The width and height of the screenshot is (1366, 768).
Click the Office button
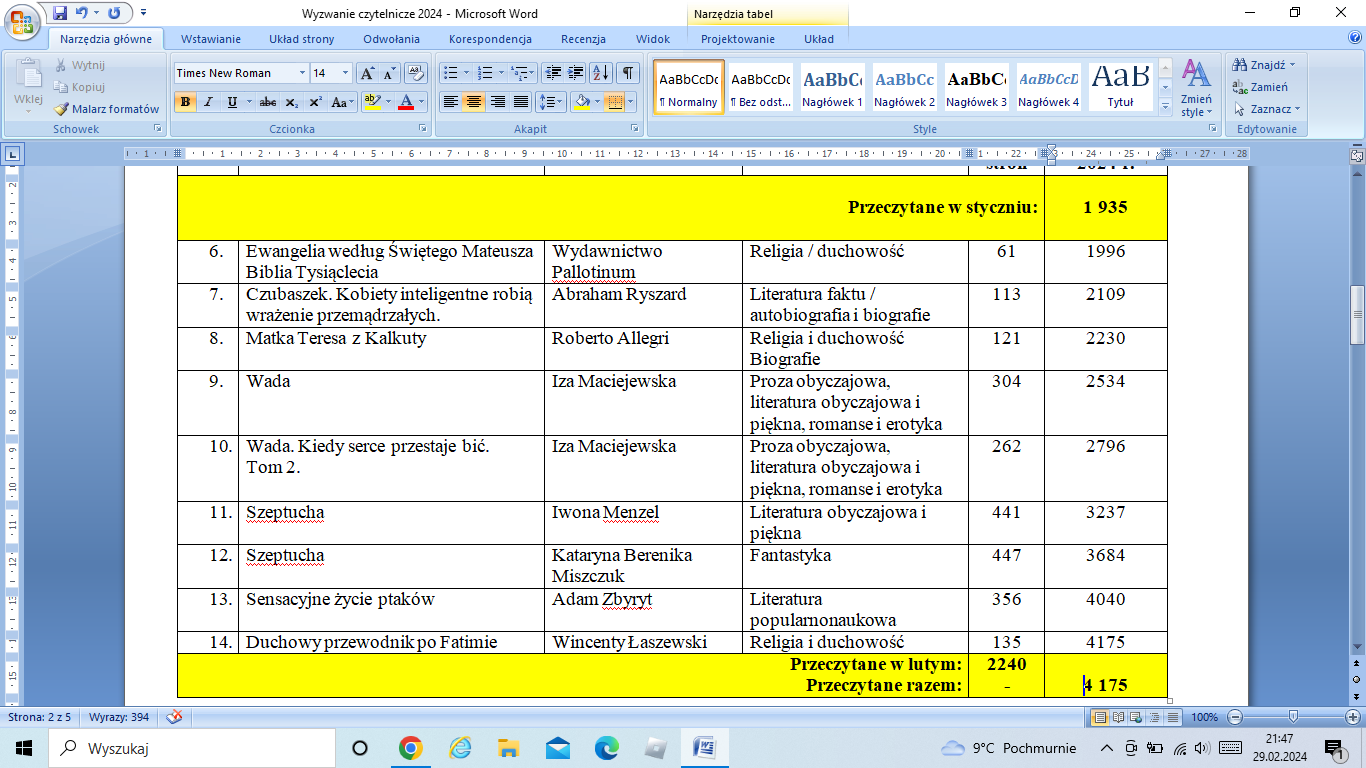point(23,22)
